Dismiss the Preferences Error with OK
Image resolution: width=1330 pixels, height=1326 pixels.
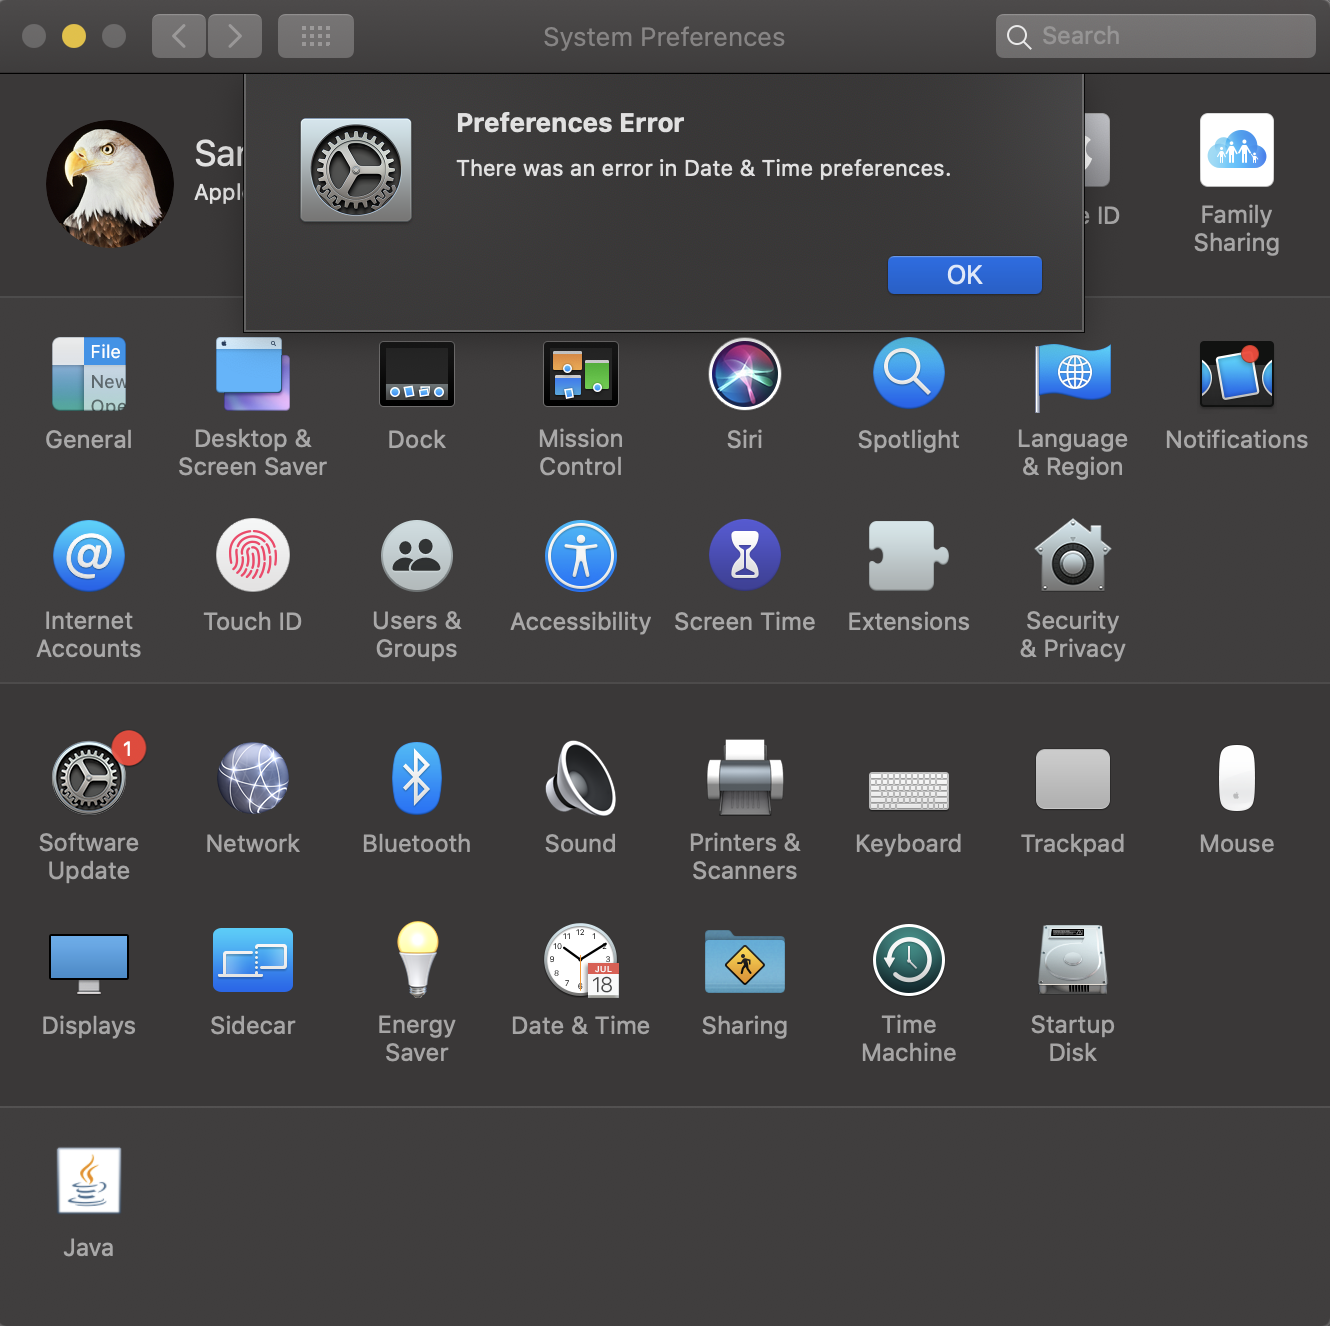click(x=965, y=275)
